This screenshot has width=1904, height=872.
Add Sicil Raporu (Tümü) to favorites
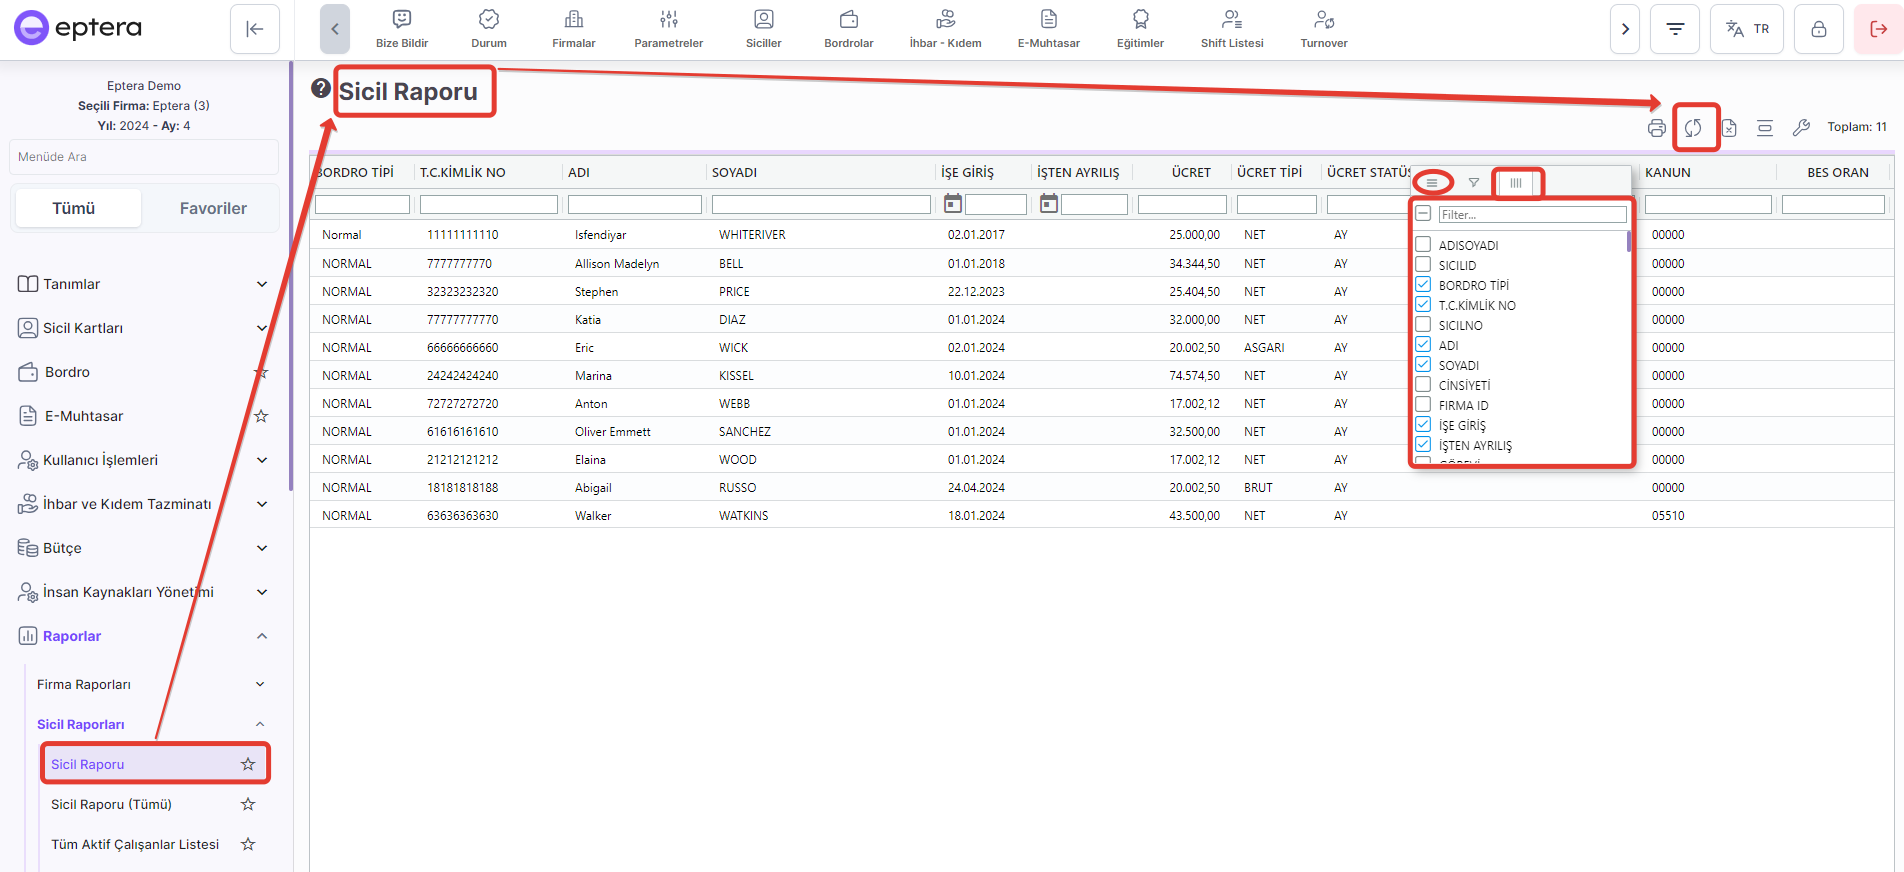click(x=248, y=804)
